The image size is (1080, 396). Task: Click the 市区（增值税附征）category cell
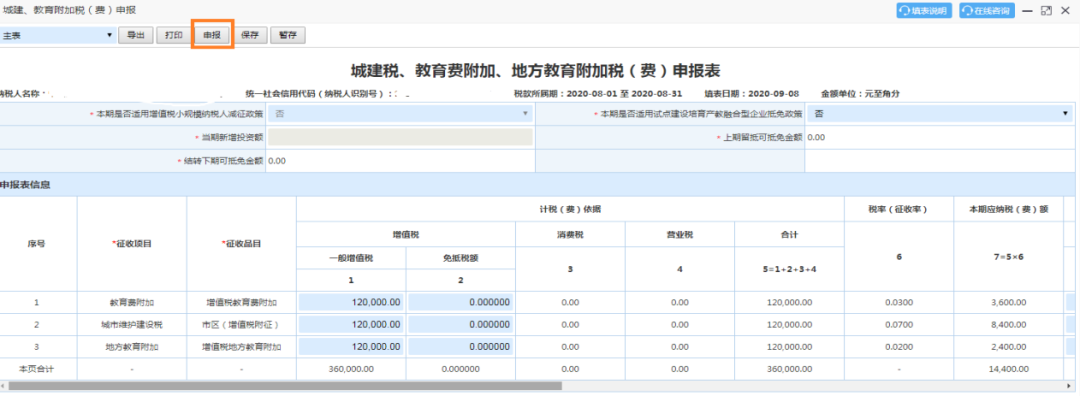242,324
